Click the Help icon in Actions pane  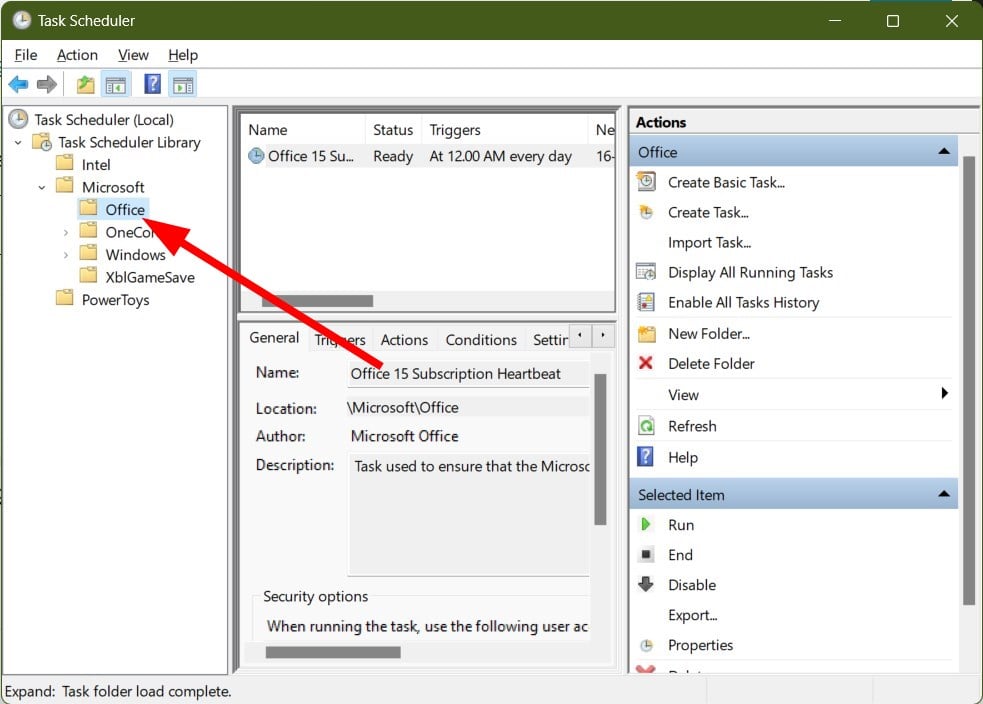coord(646,456)
